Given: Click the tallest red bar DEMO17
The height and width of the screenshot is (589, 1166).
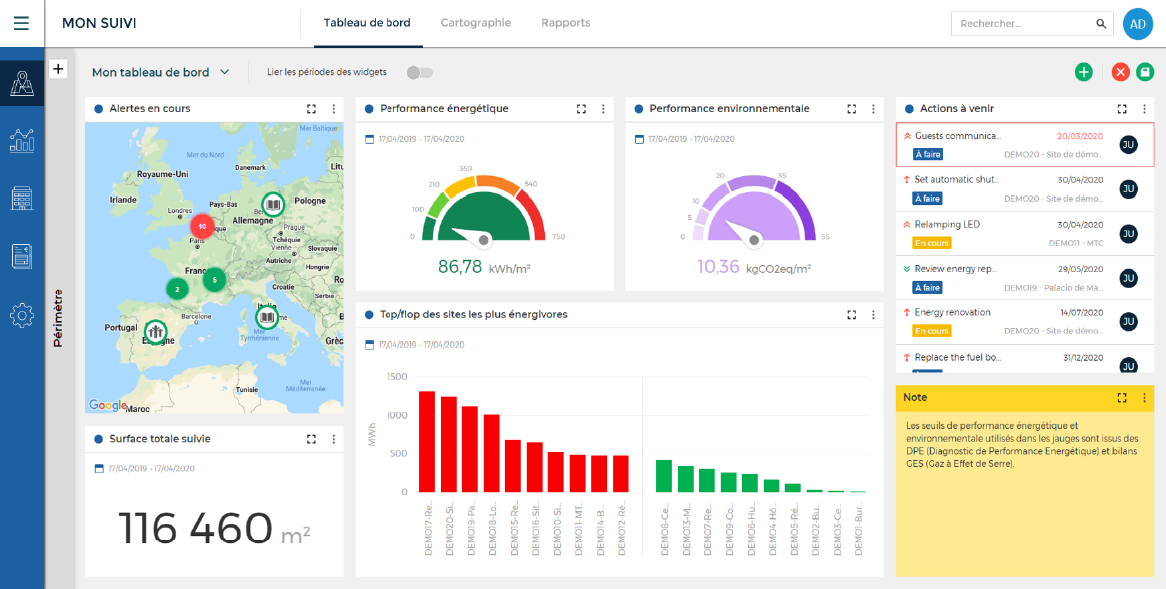Looking at the screenshot, I should click(427, 441).
